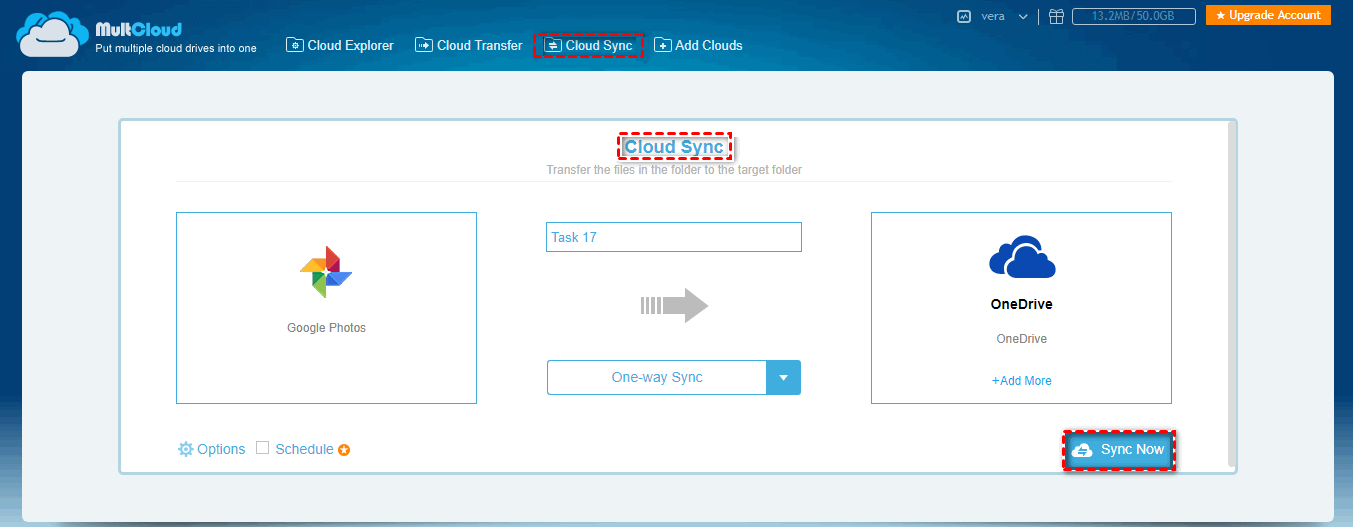Enable the Schedule checkbox
This screenshot has height=527, width=1353.
263,448
